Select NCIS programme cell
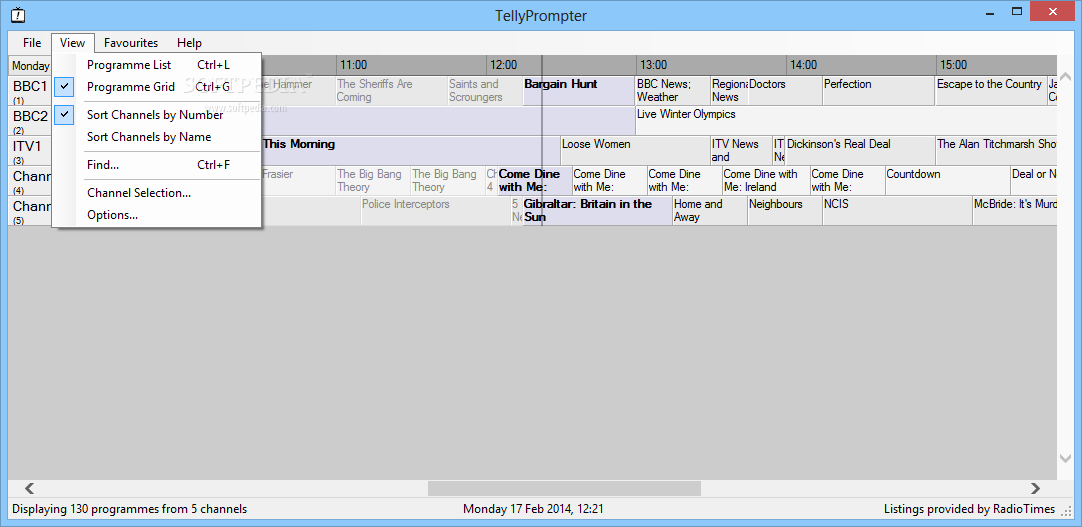Image resolution: width=1082 pixels, height=527 pixels. click(x=897, y=210)
